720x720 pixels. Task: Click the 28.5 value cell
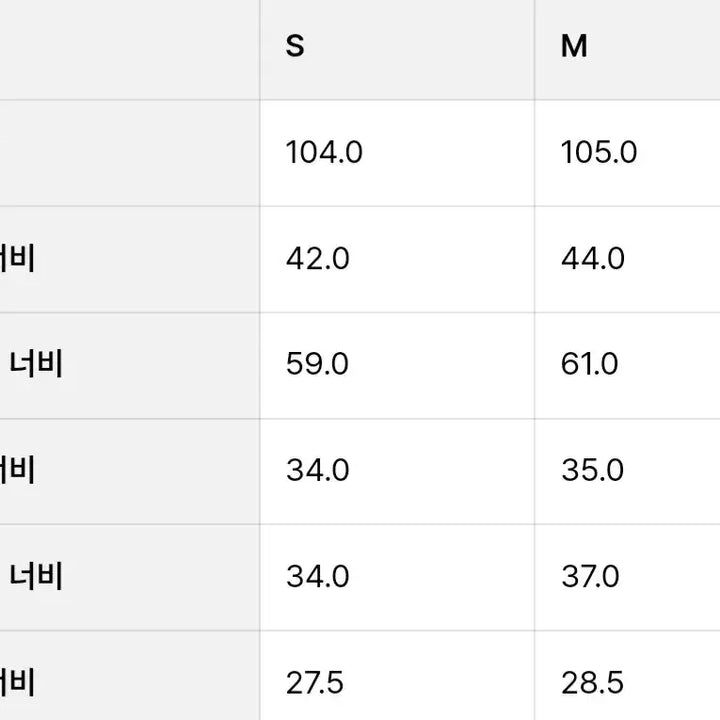593,683
